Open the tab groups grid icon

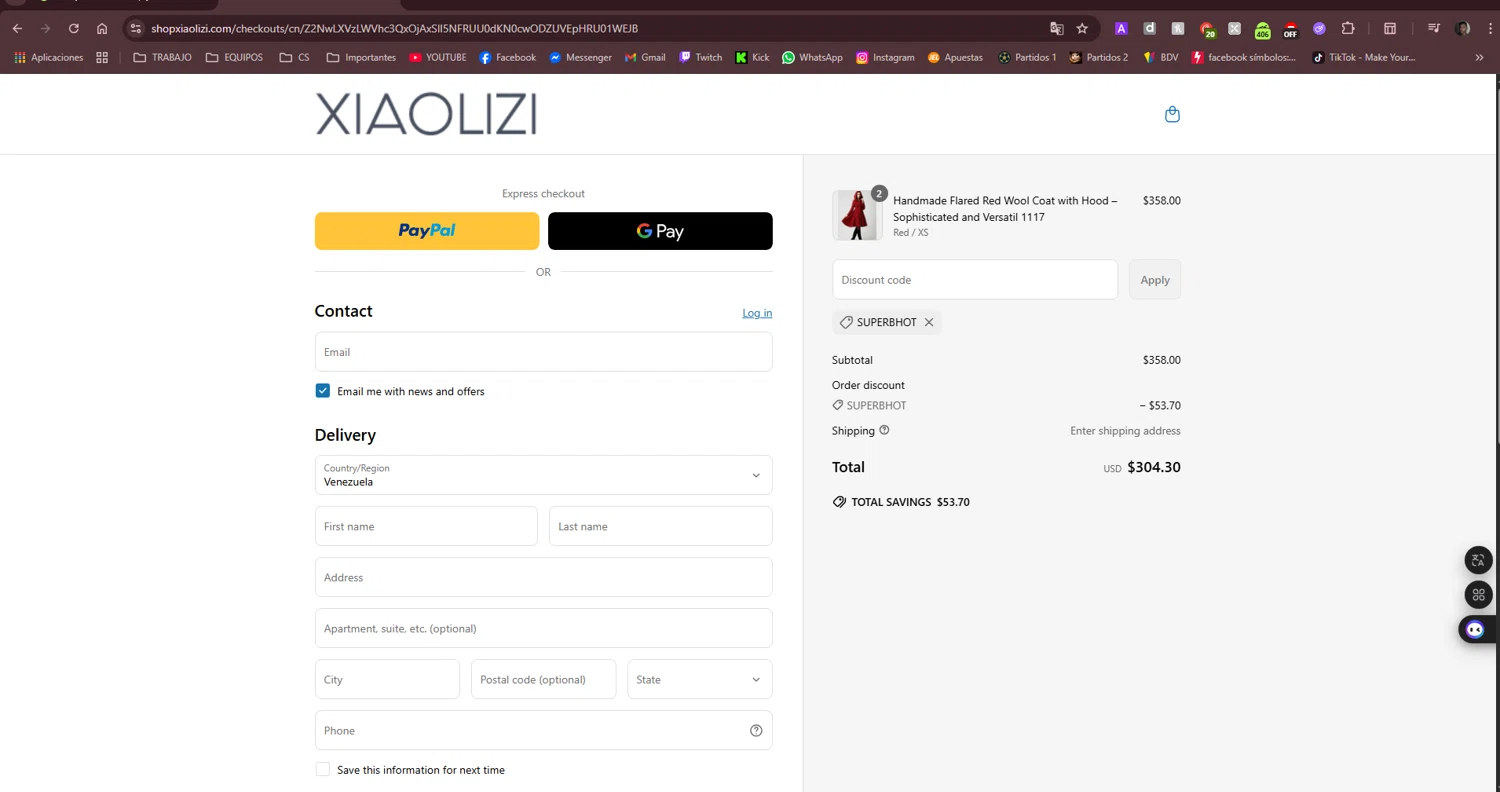102,58
